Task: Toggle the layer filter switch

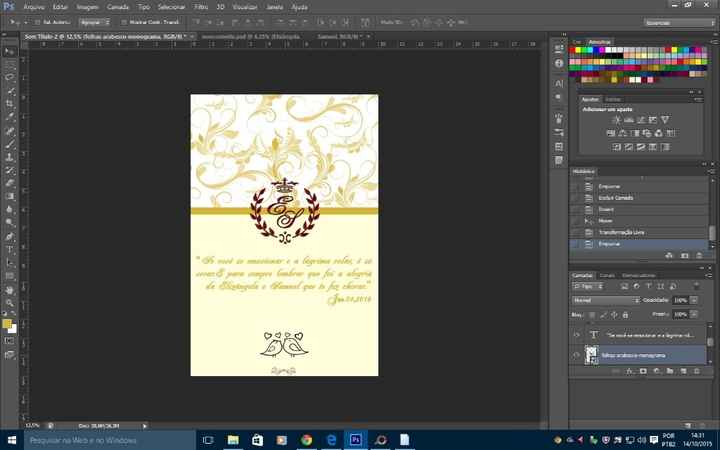Action: (x=697, y=286)
